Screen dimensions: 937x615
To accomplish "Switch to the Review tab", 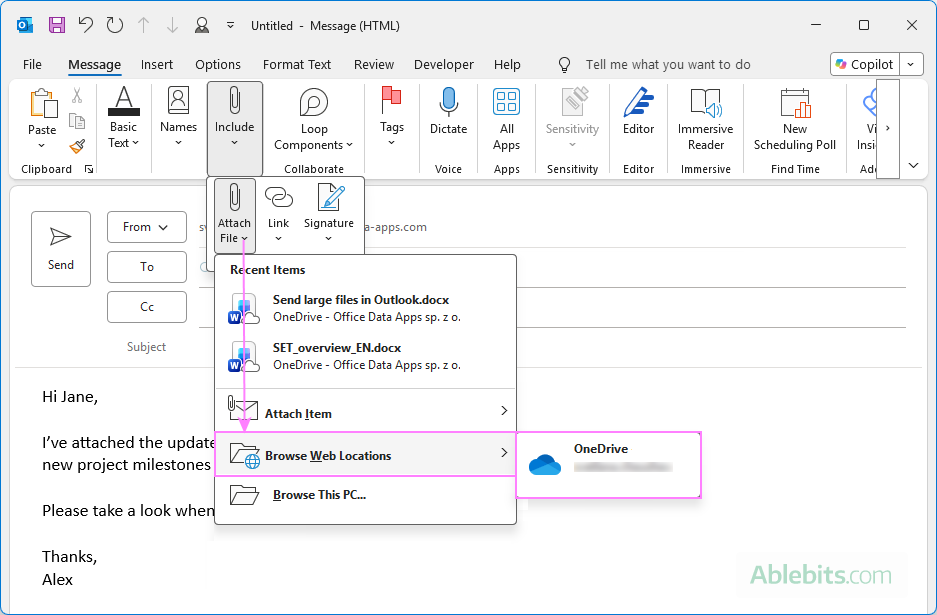I will click(373, 65).
